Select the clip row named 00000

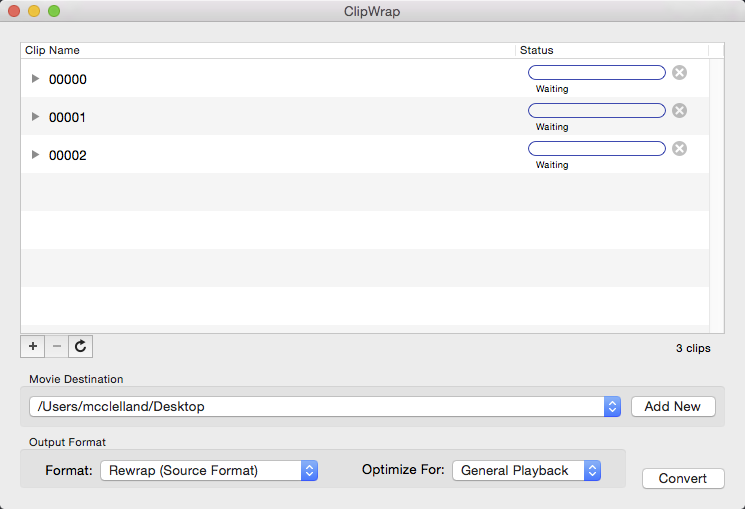tap(365, 78)
